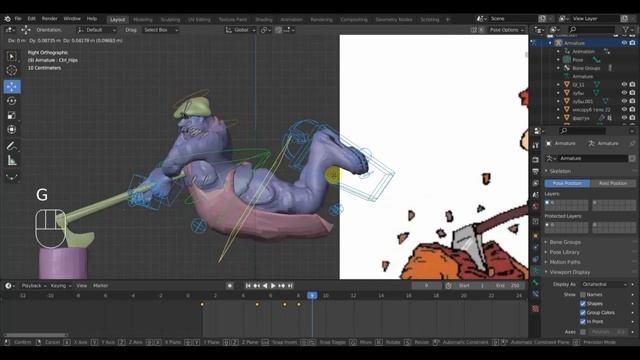This screenshot has width=640, height=360.
Task: Open the Bone Constraints properties tab icon
Action: point(536,294)
